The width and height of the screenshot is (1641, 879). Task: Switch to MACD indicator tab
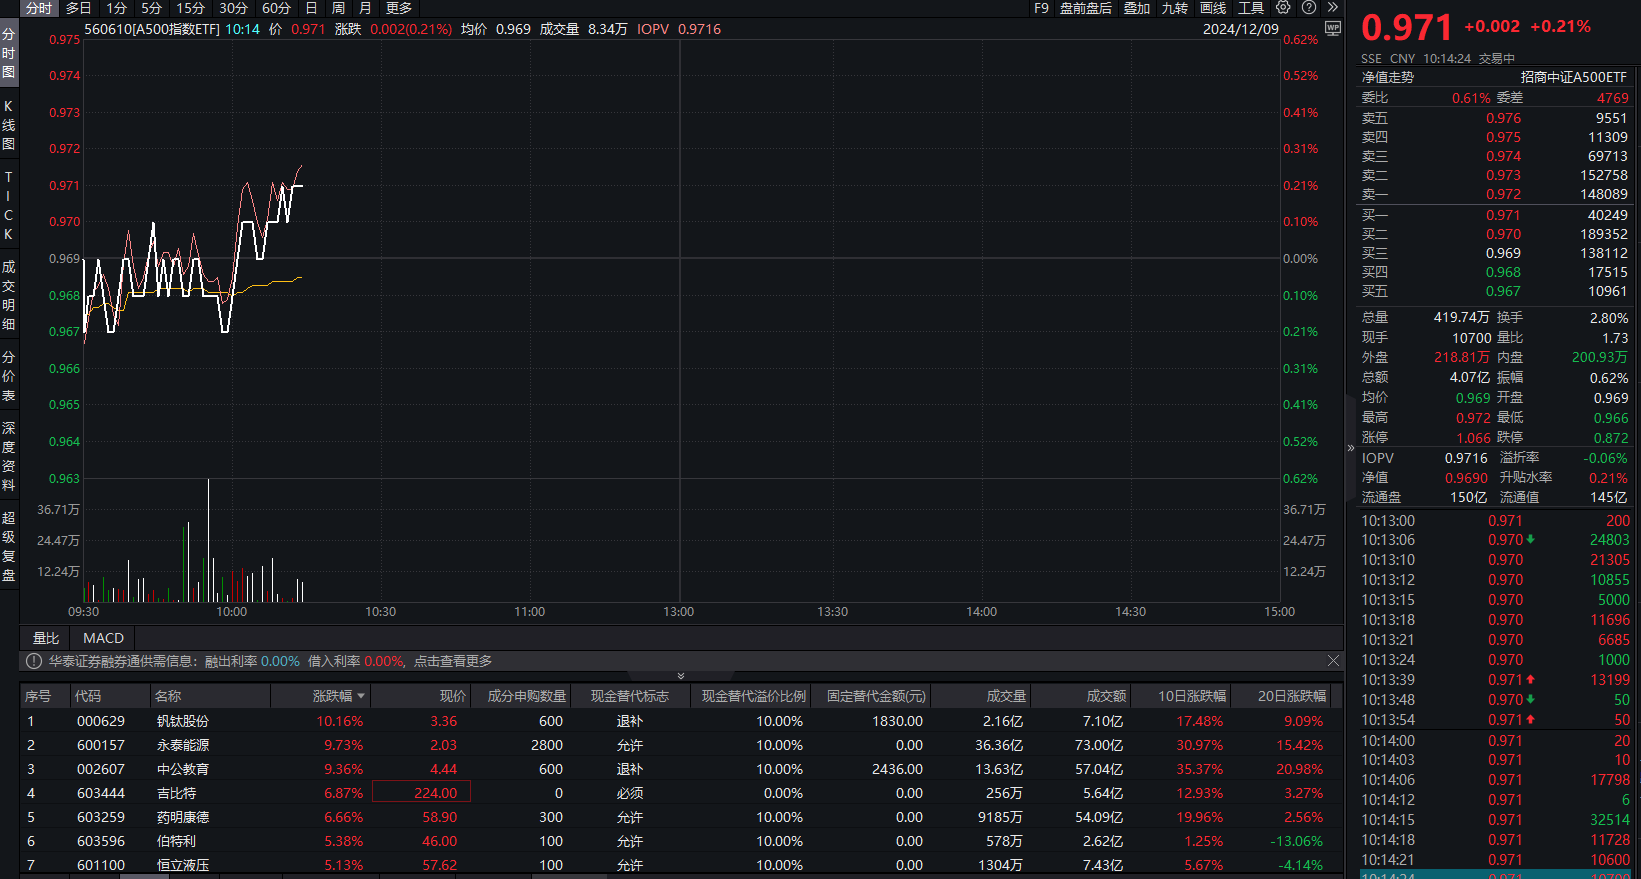pos(103,638)
